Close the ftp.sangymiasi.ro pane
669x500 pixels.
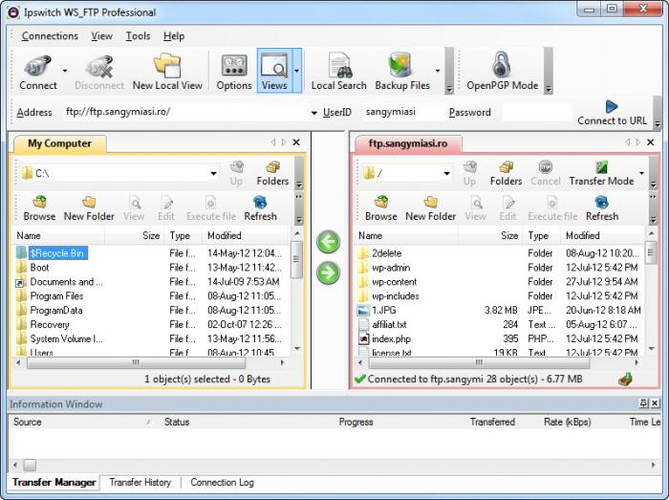[x=650, y=142]
